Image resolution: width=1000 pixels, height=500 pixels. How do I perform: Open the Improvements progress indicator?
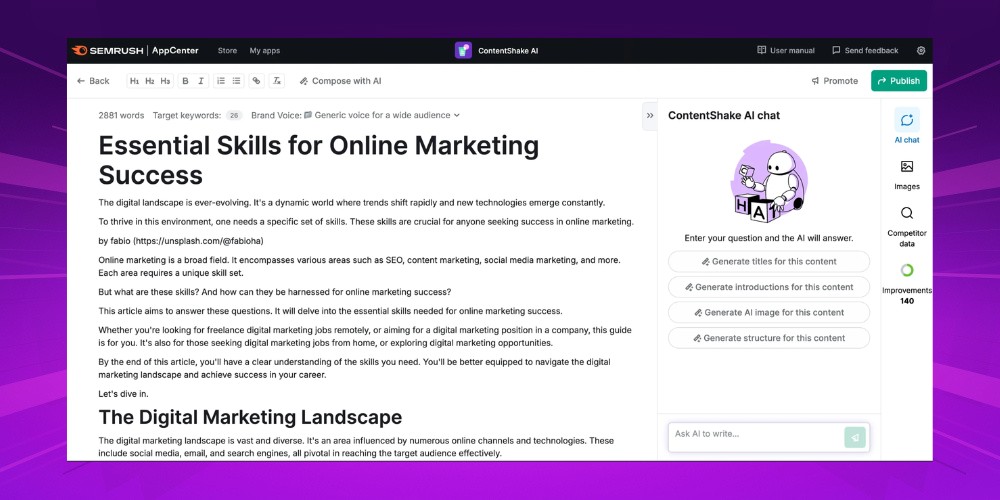click(907, 283)
